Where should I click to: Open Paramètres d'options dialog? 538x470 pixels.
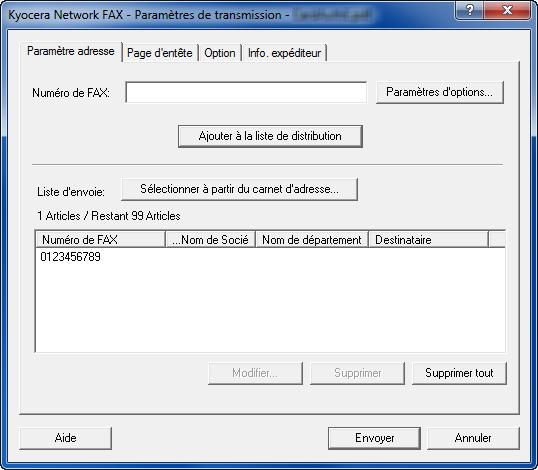pos(440,92)
